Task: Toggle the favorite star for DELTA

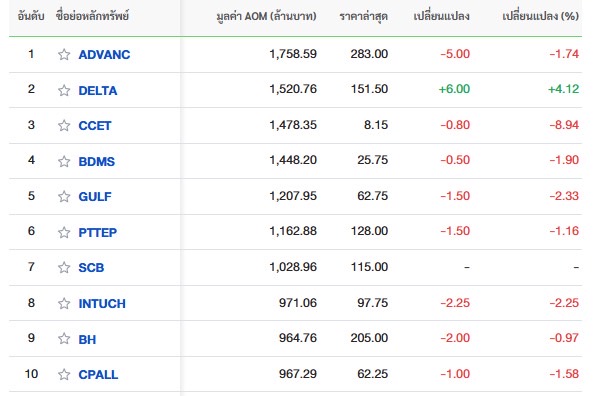Action: coord(64,90)
